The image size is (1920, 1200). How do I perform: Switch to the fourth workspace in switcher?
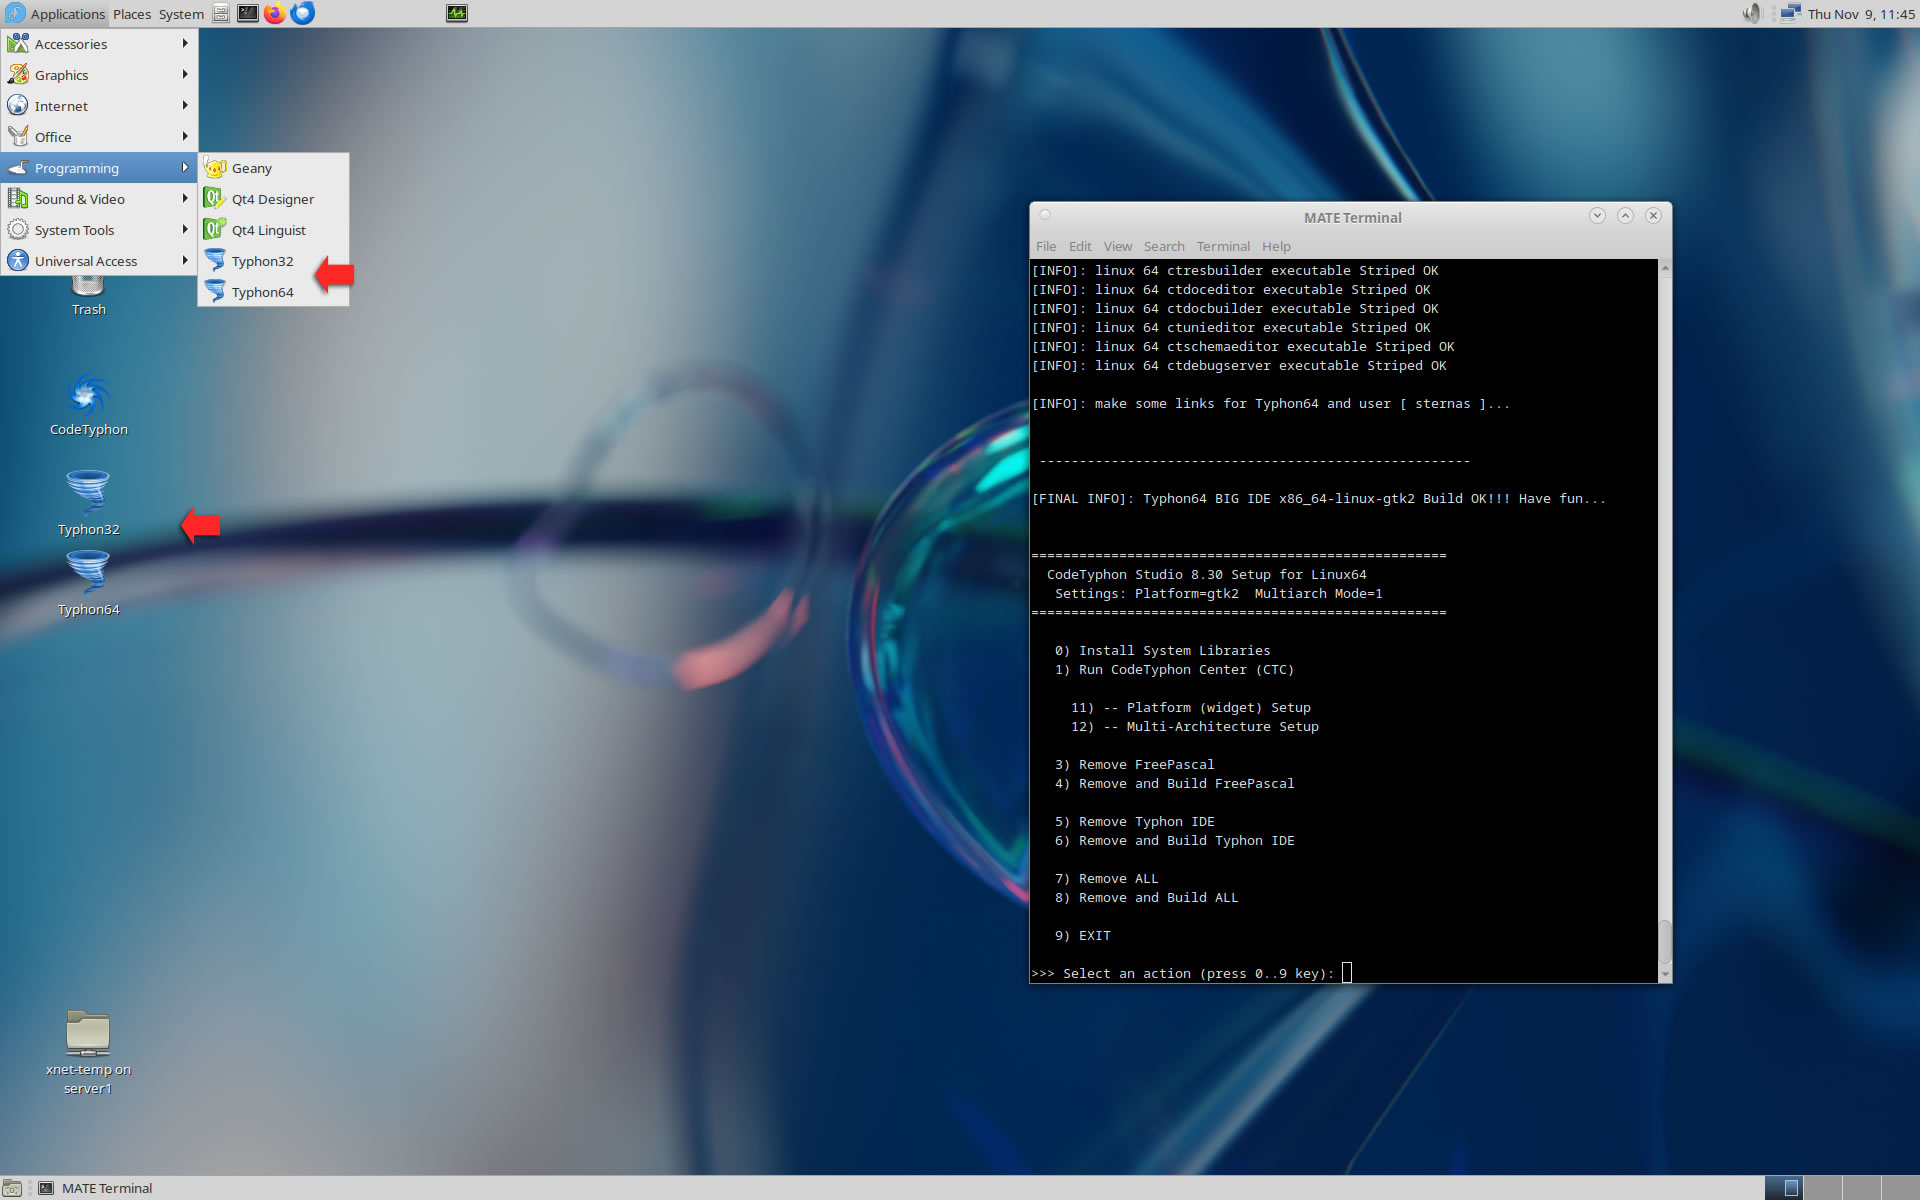pos(1899,1188)
